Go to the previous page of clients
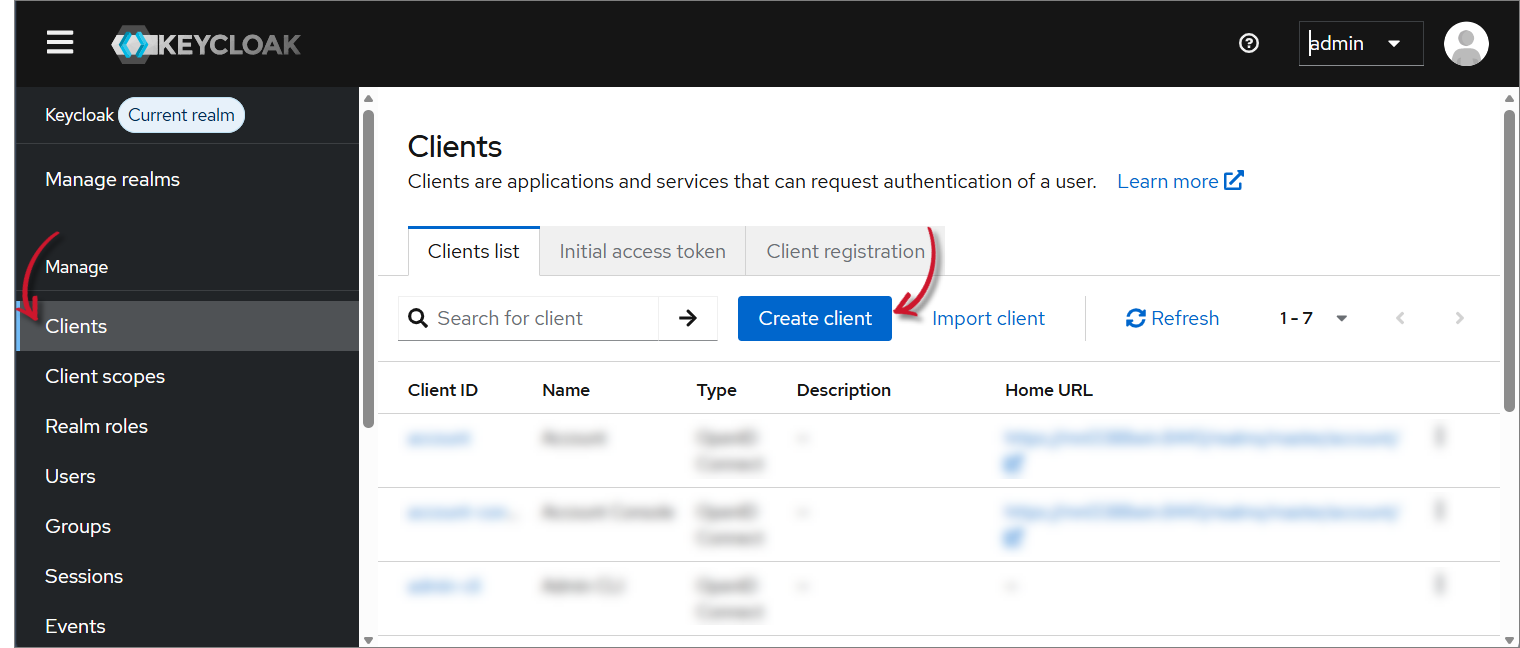This screenshot has width=1520, height=648. coord(1400,318)
